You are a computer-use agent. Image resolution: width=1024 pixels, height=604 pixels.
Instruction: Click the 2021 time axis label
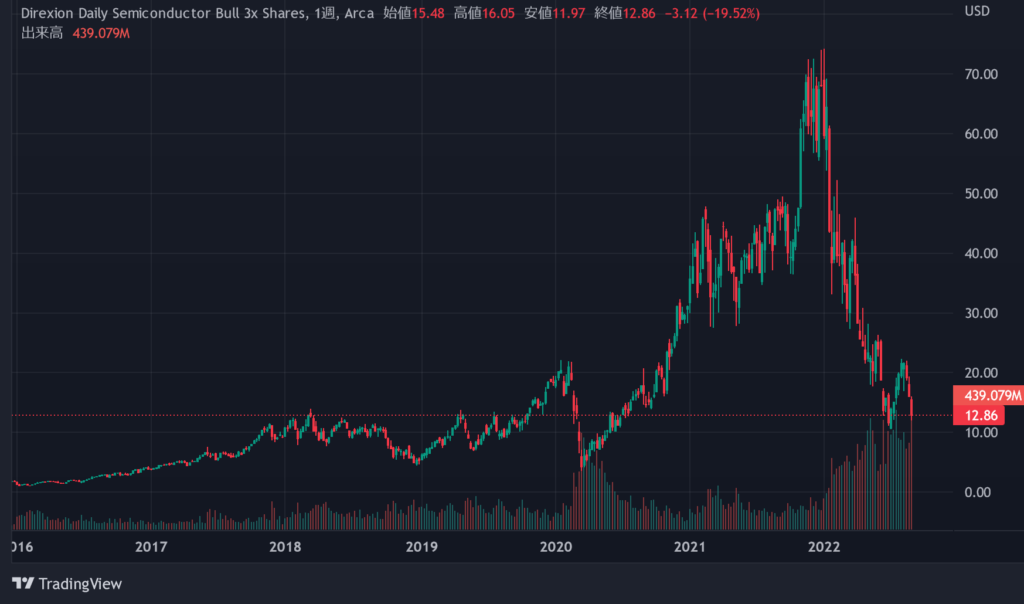(690, 547)
